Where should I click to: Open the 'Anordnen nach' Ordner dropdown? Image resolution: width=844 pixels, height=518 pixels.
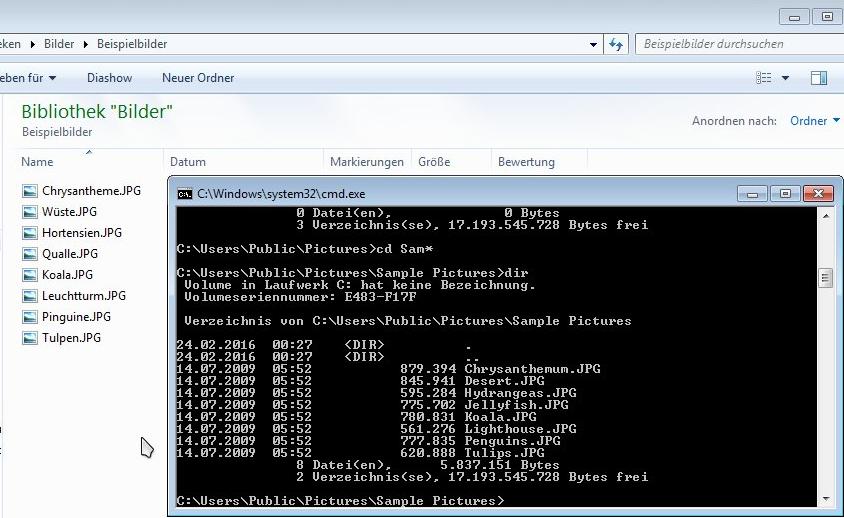(x=814, y=121)
